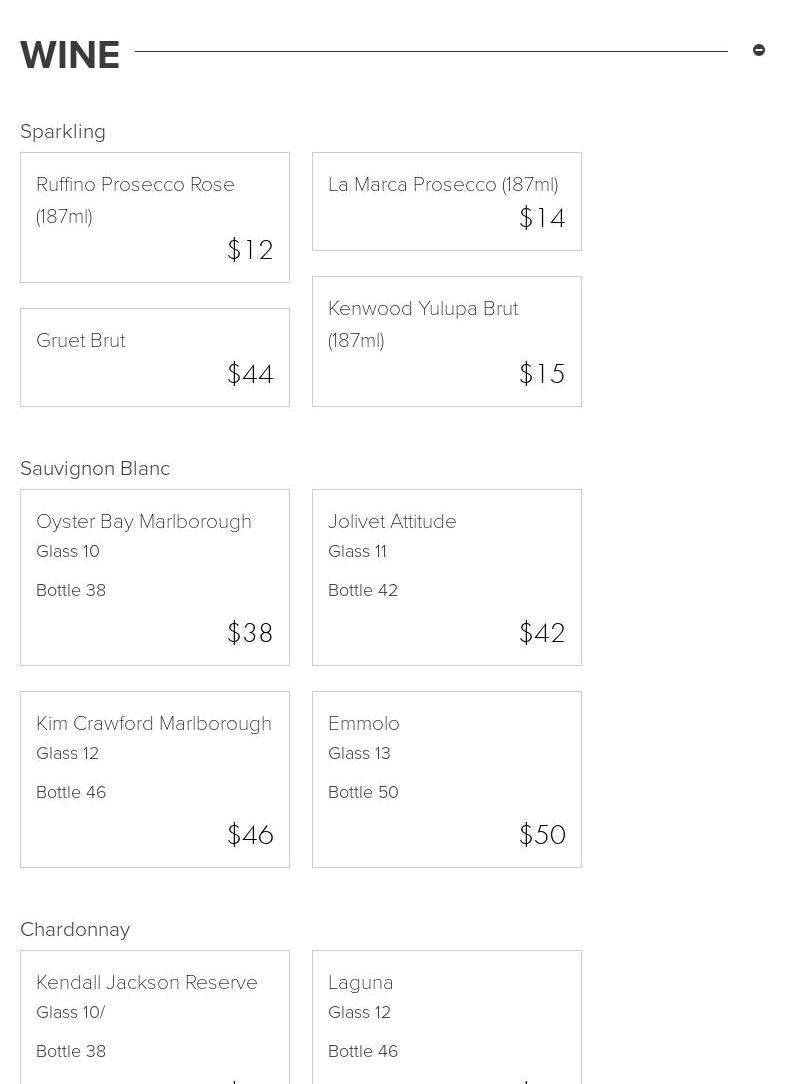Image resolution: width=785 pixels, height=1084 pixels.
Task: Open the Ruffino Prosecco Rose item
Action: (x=135, y=185)
